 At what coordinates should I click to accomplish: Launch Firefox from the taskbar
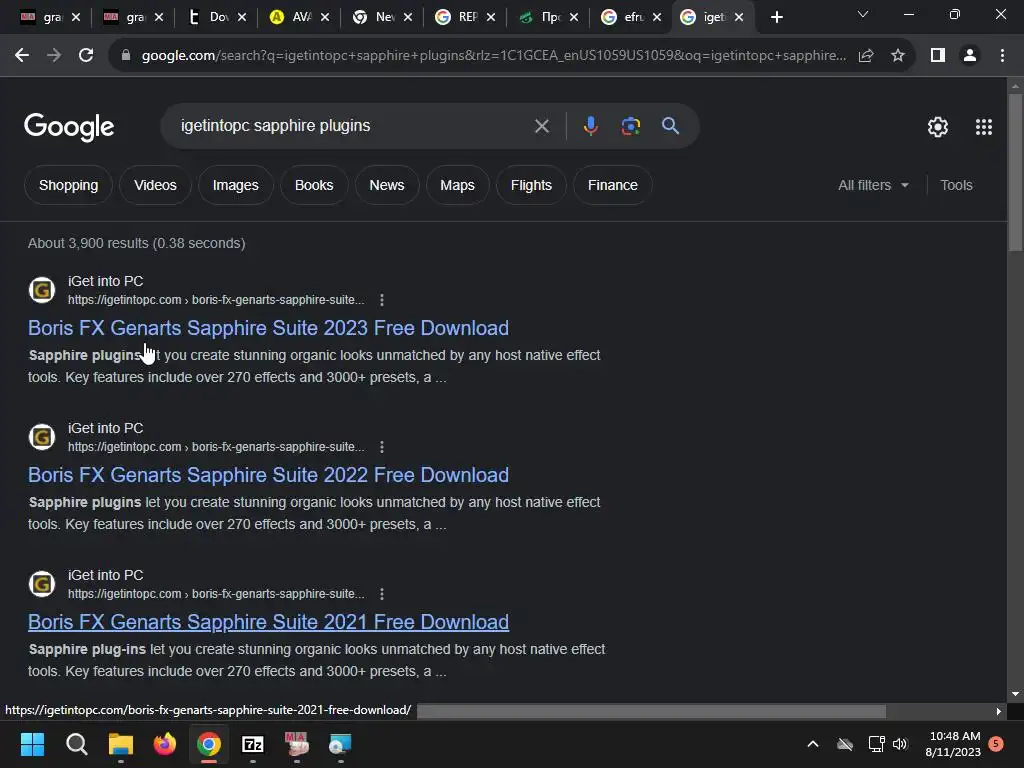[x=165, y=744]
